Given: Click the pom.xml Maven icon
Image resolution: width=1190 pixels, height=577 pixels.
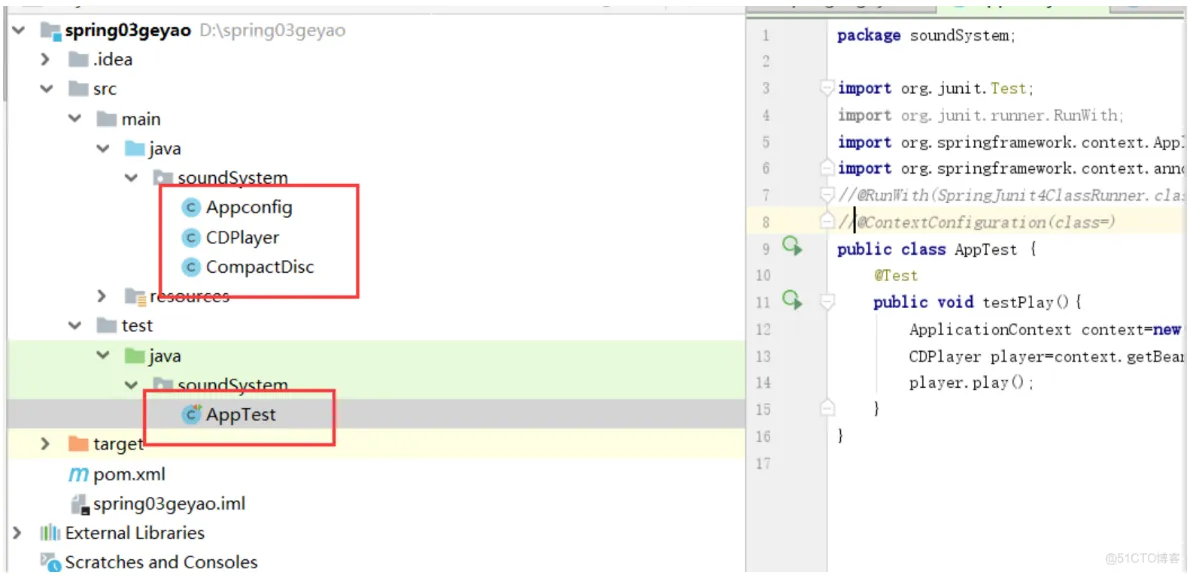Looking at the screenshot, I should (78, 475).
